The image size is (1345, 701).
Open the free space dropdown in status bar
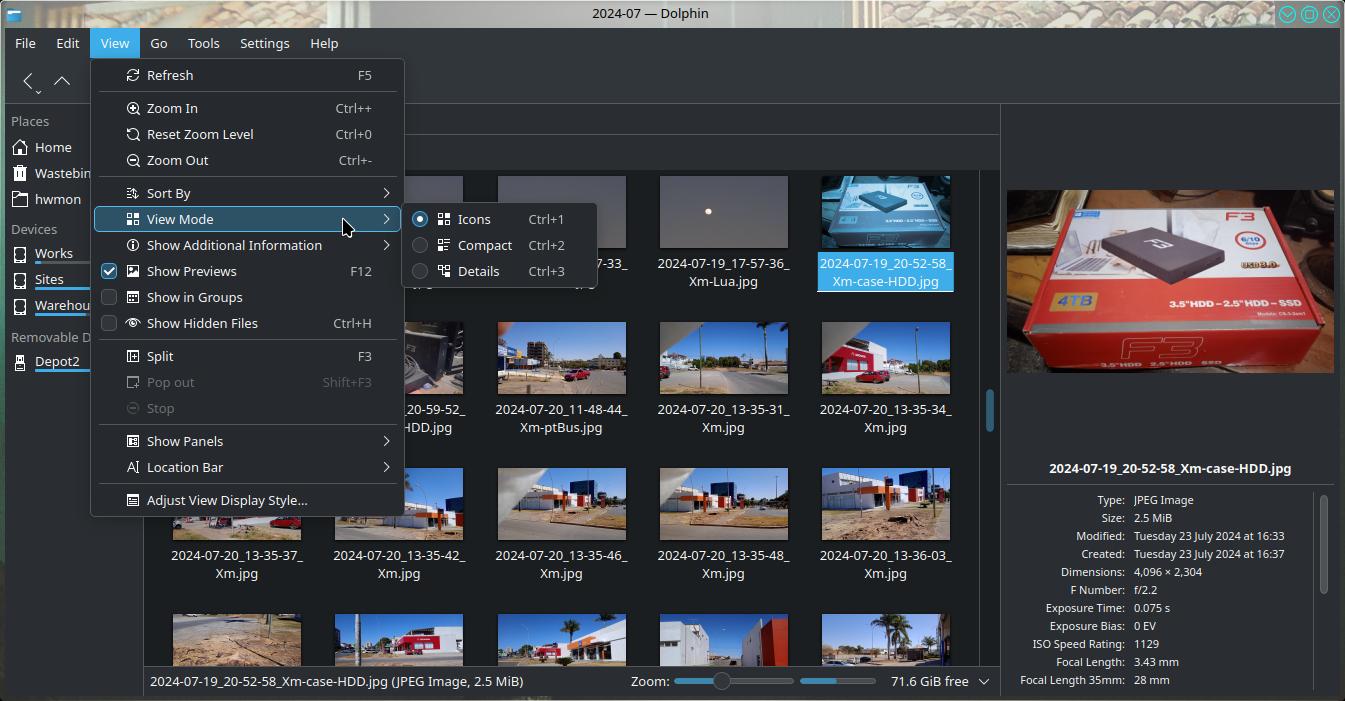click(x=984, y=681)
